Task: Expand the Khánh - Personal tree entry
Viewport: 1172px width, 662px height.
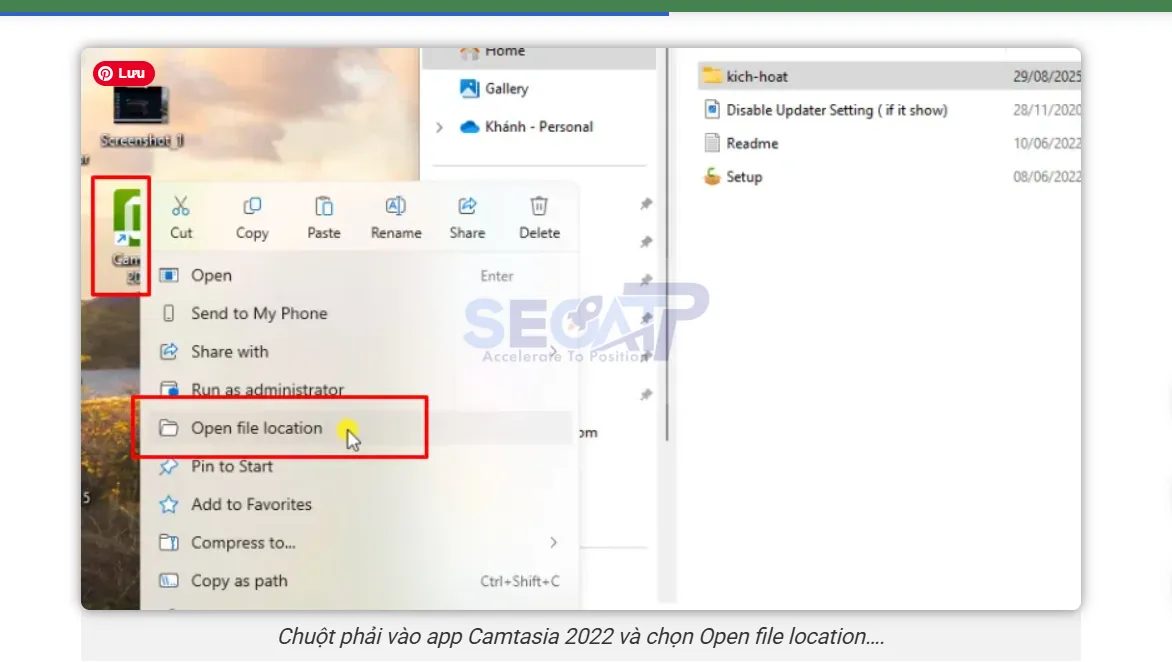Action: pos(440,126)
